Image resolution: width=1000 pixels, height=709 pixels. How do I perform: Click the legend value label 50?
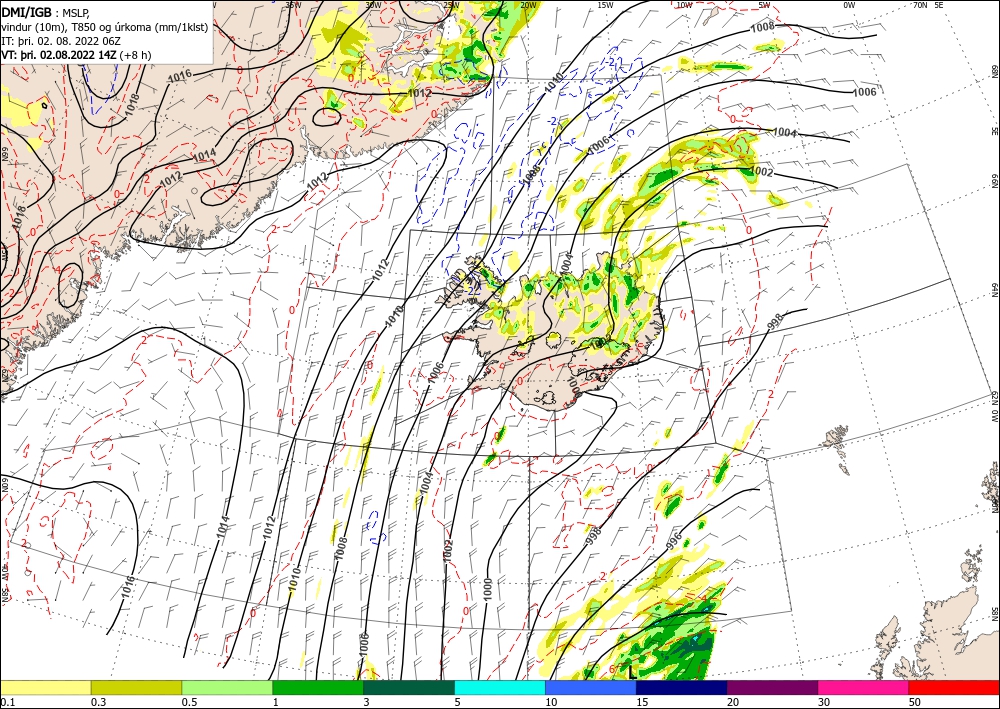click(x=915, y=702)
